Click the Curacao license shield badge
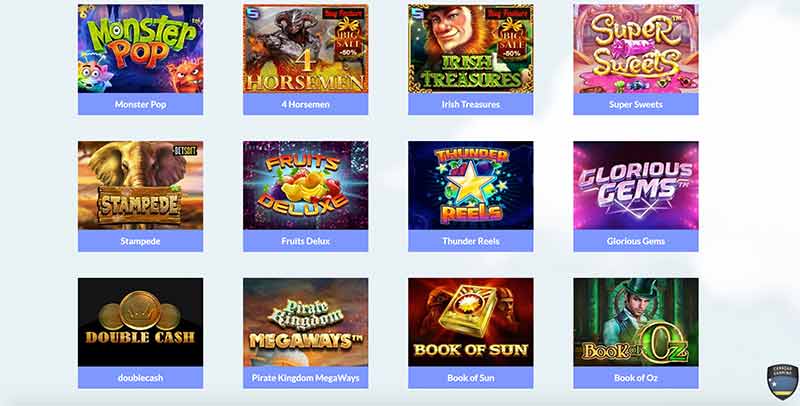 pyautogui.click(x=783, y=382)
